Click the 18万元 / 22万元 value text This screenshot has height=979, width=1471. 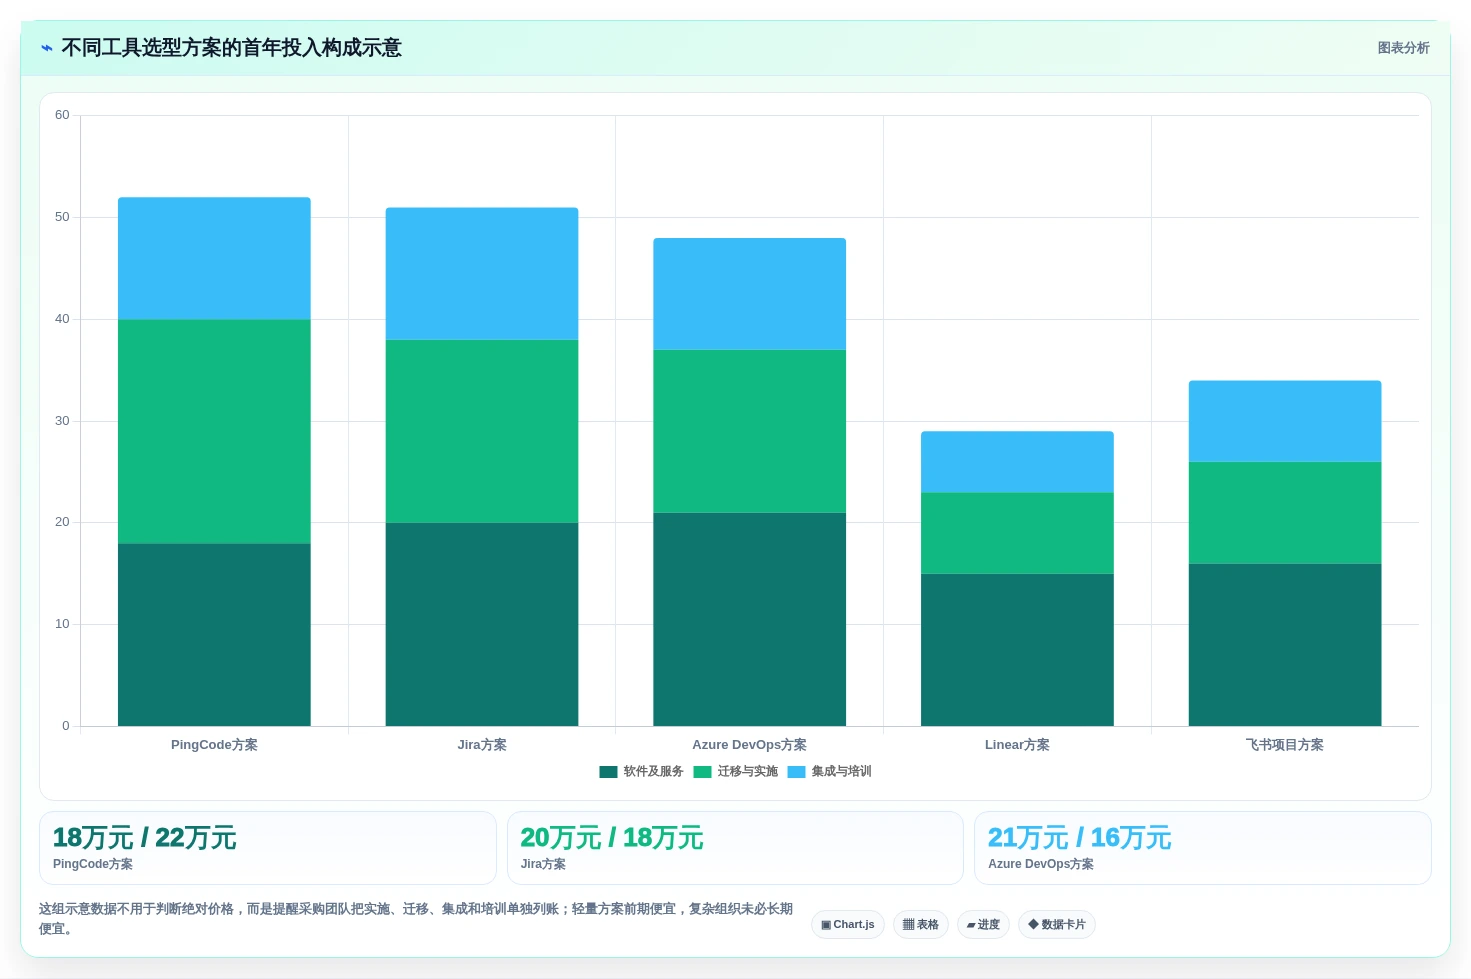point(145,838)
